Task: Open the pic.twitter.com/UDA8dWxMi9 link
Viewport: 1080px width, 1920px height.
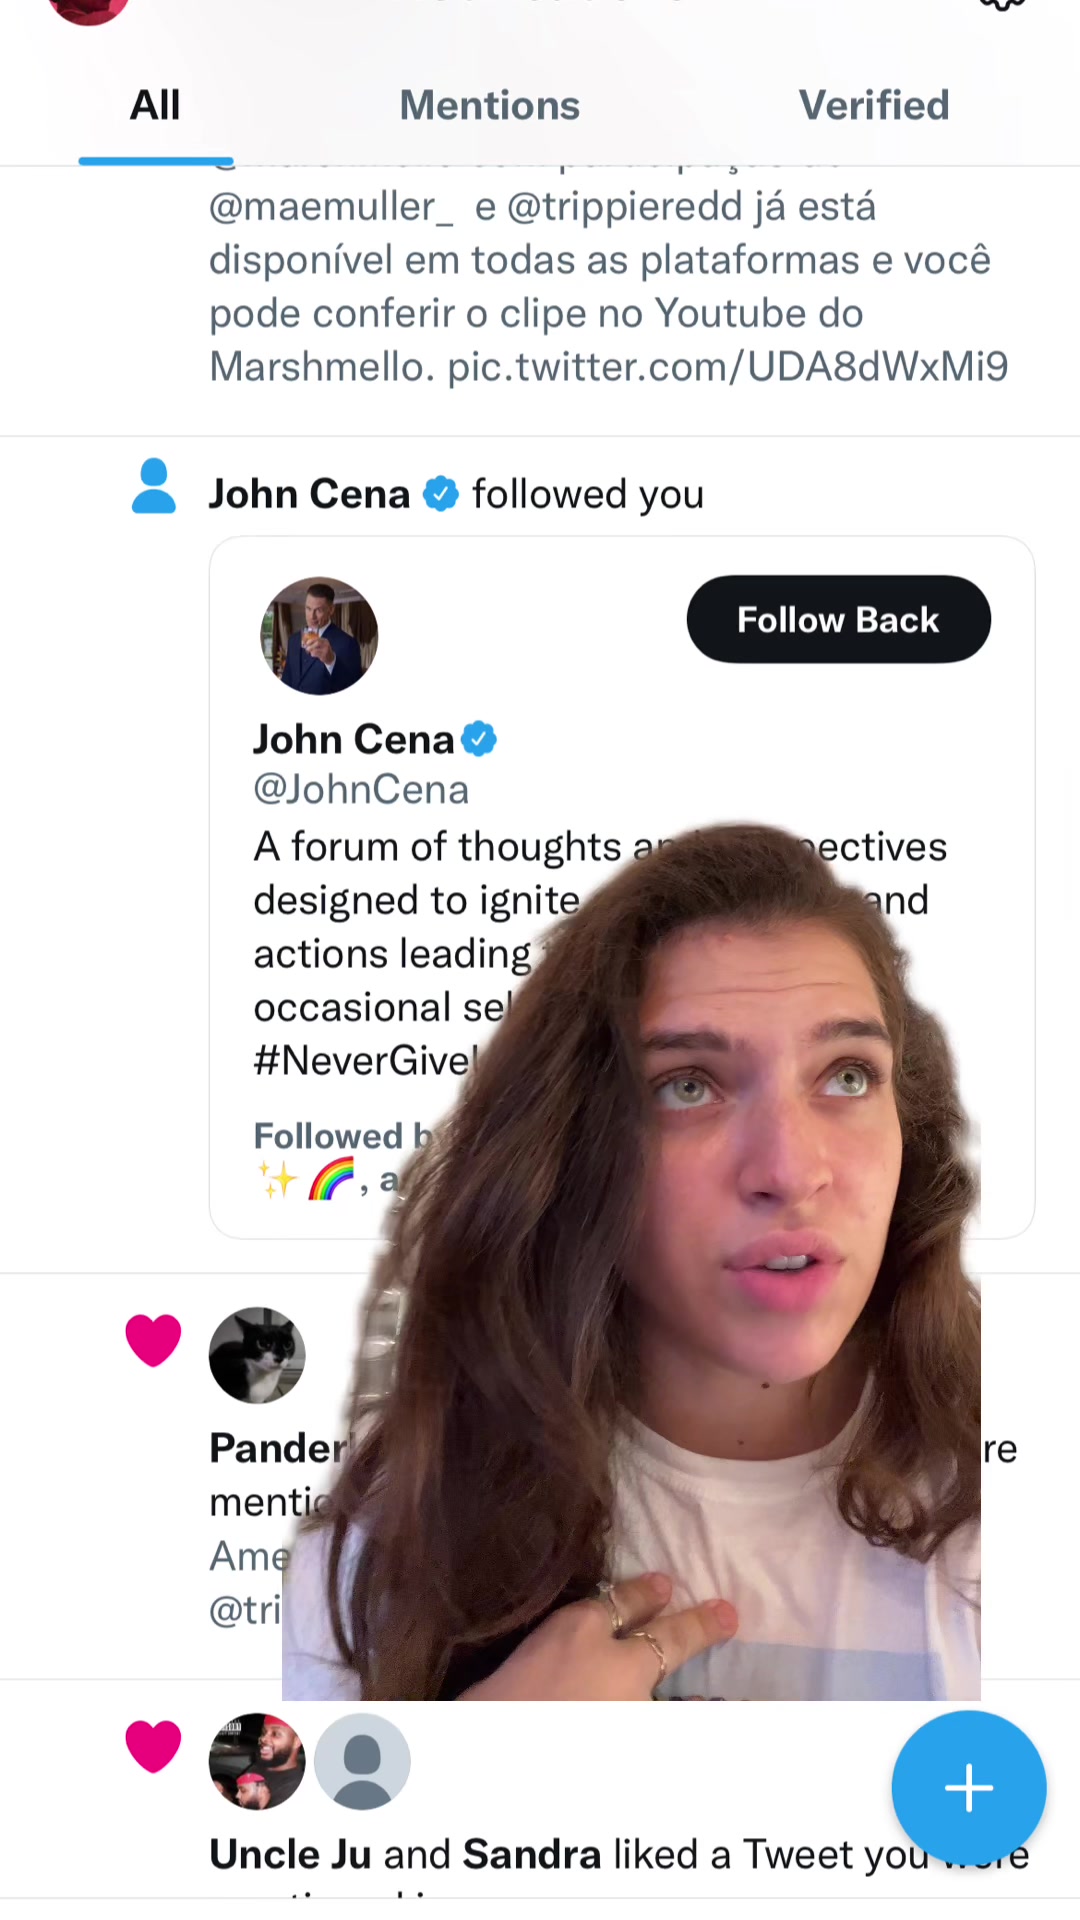Action: 727,367
